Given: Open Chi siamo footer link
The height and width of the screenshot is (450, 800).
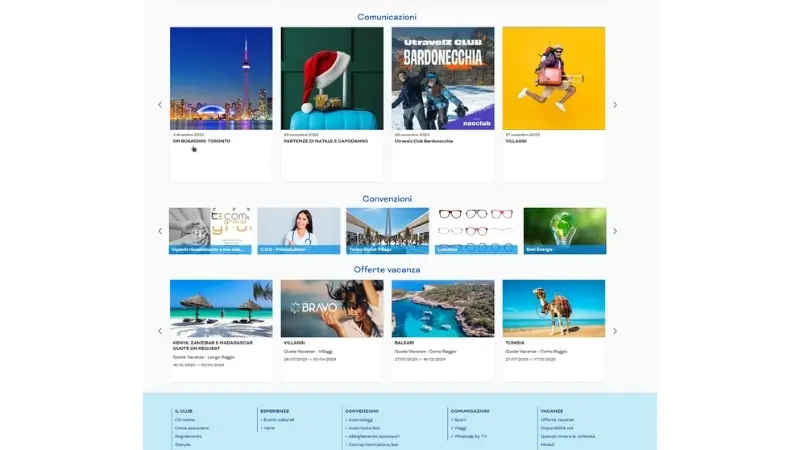Looking at the screenshot, I should (x=185, y=419).
